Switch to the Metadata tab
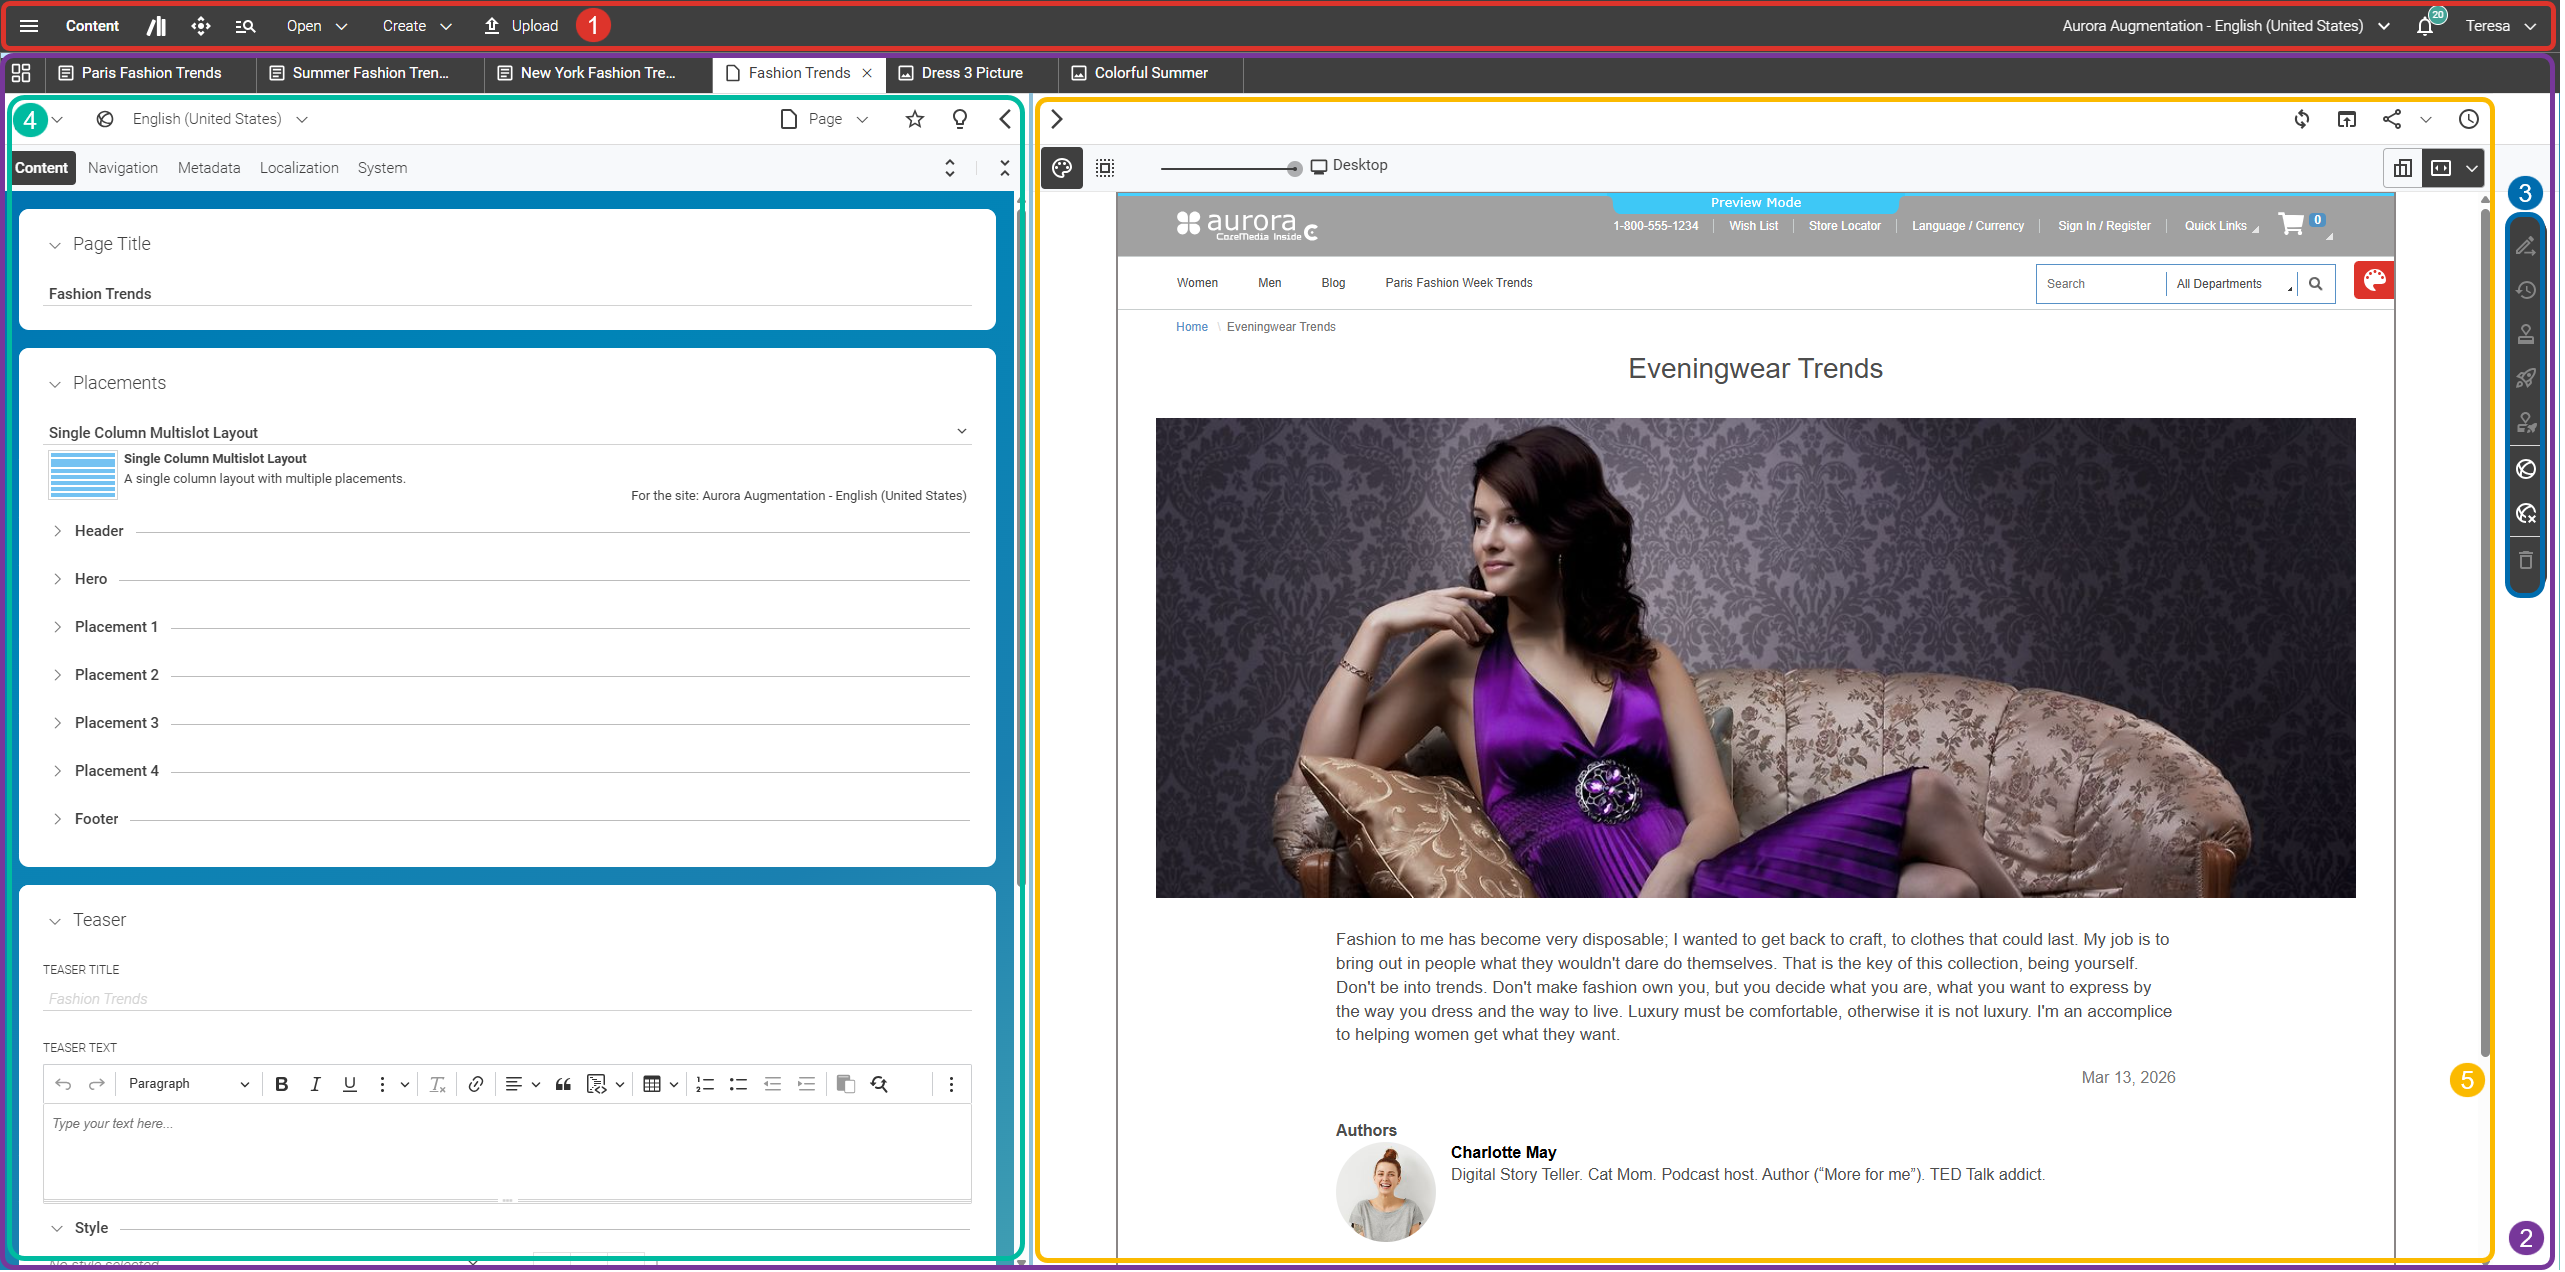The width and height of the screenshot is (2565, 1272). pos(209,168)
